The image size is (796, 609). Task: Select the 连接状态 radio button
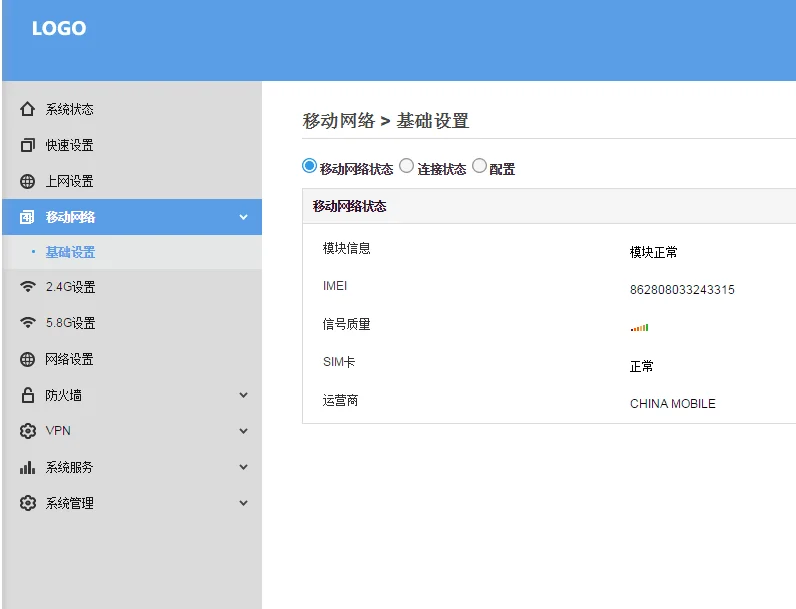tap(406, 166)
